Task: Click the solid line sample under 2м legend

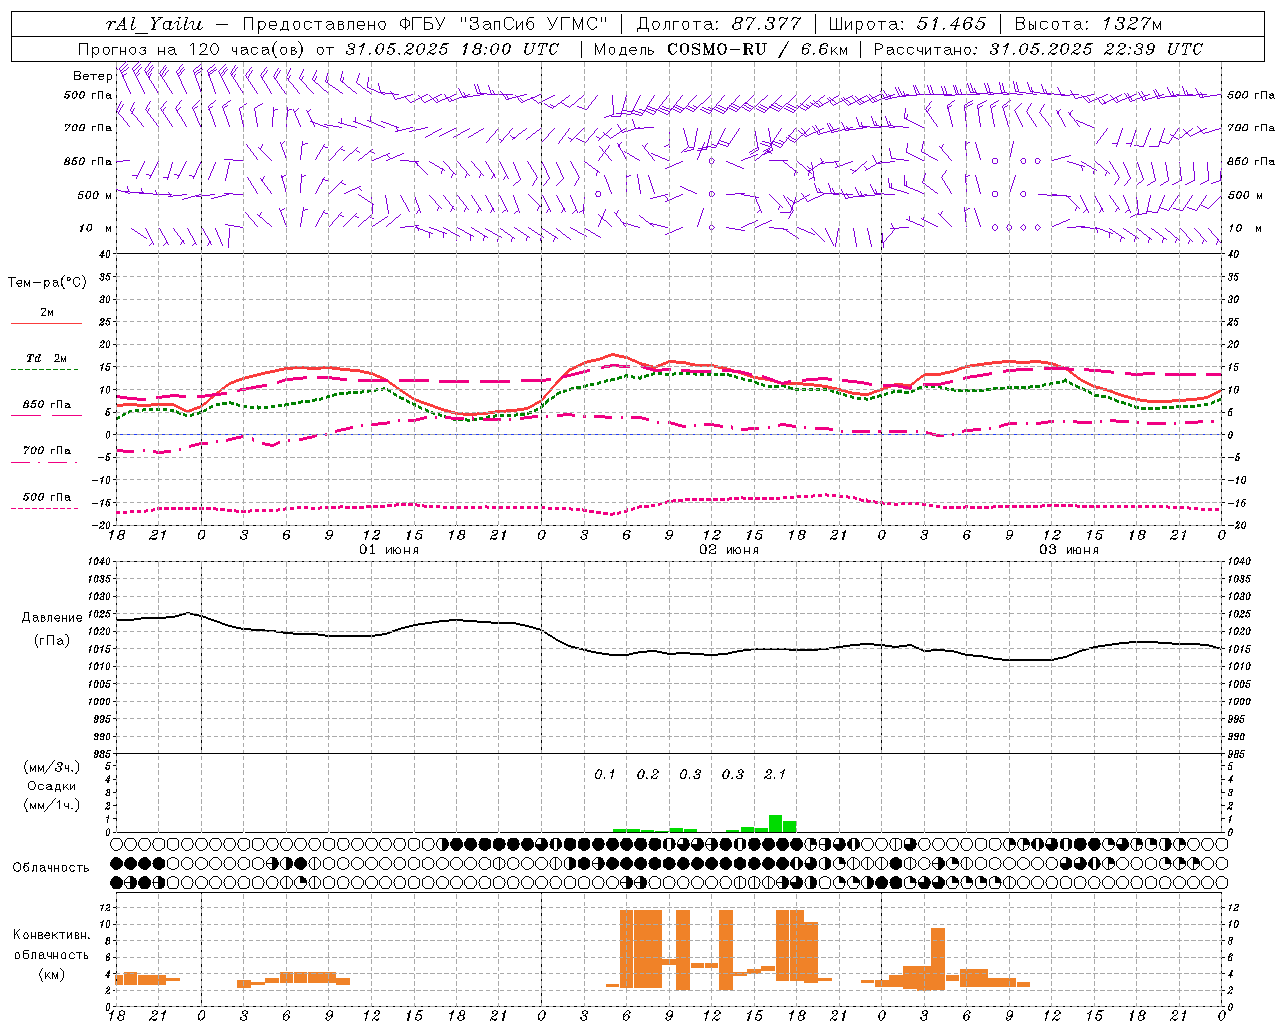Action: pos(46,324)
